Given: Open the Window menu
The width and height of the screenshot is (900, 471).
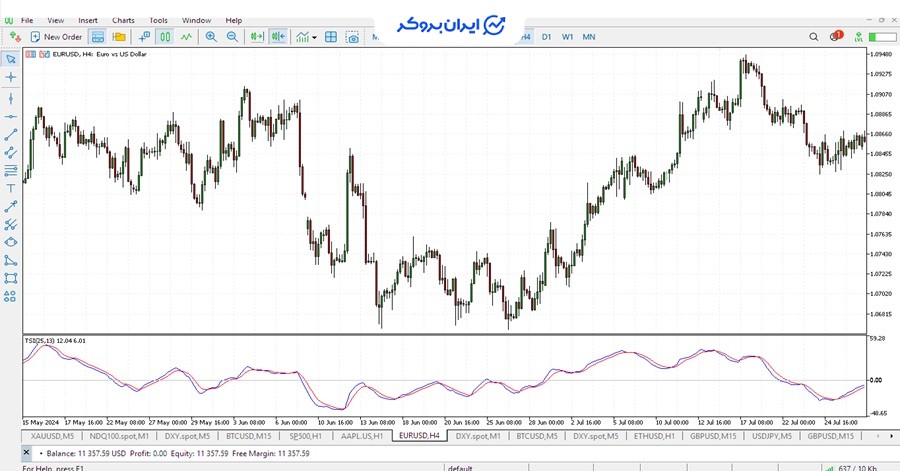Looking at the screenshot, I should tap(197, 20).
